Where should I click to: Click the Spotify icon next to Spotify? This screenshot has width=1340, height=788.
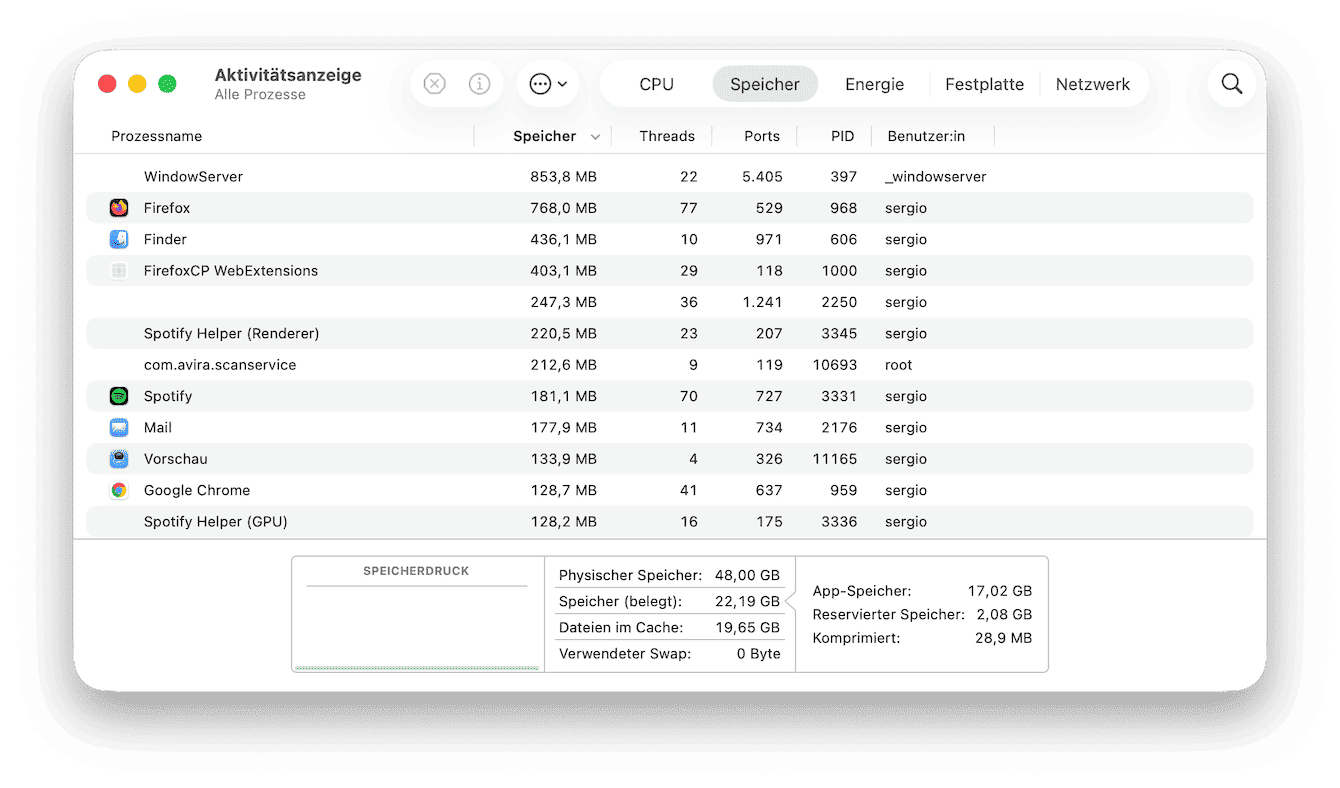point(119,396)
